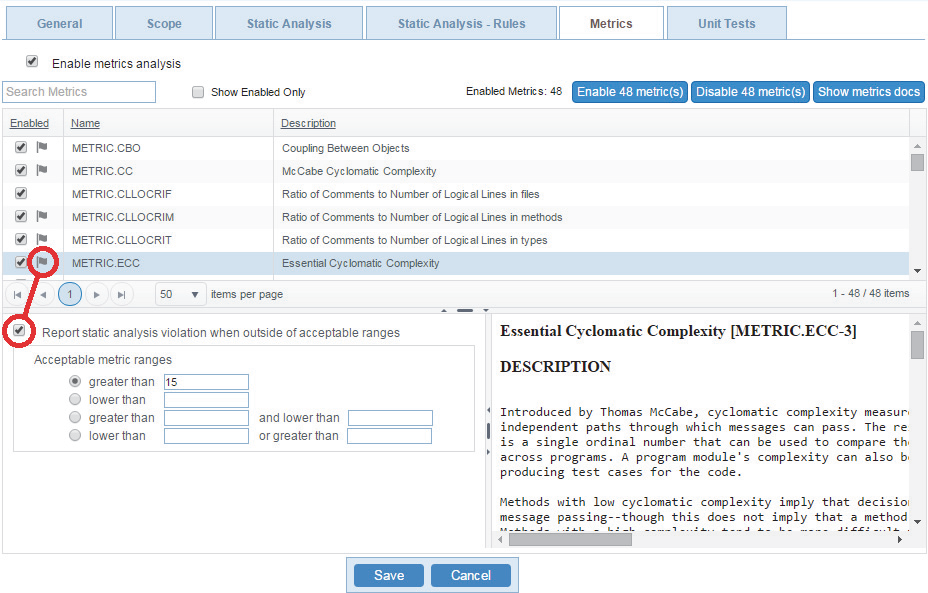Viewport: 928px width, 593px height.
Task: Select the Metrics tab
Action: [x=611, y=23]
